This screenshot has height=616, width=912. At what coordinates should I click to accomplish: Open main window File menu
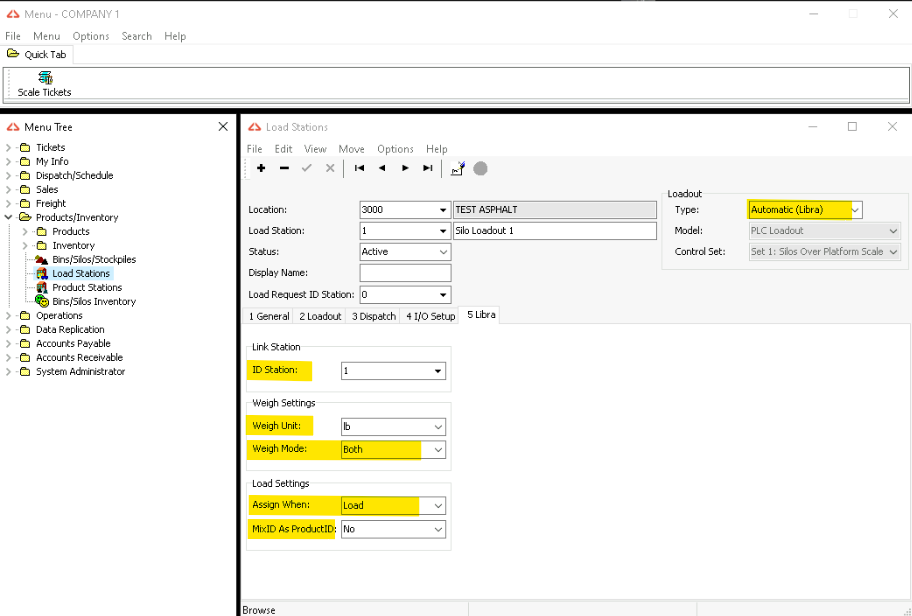[13, 36]
